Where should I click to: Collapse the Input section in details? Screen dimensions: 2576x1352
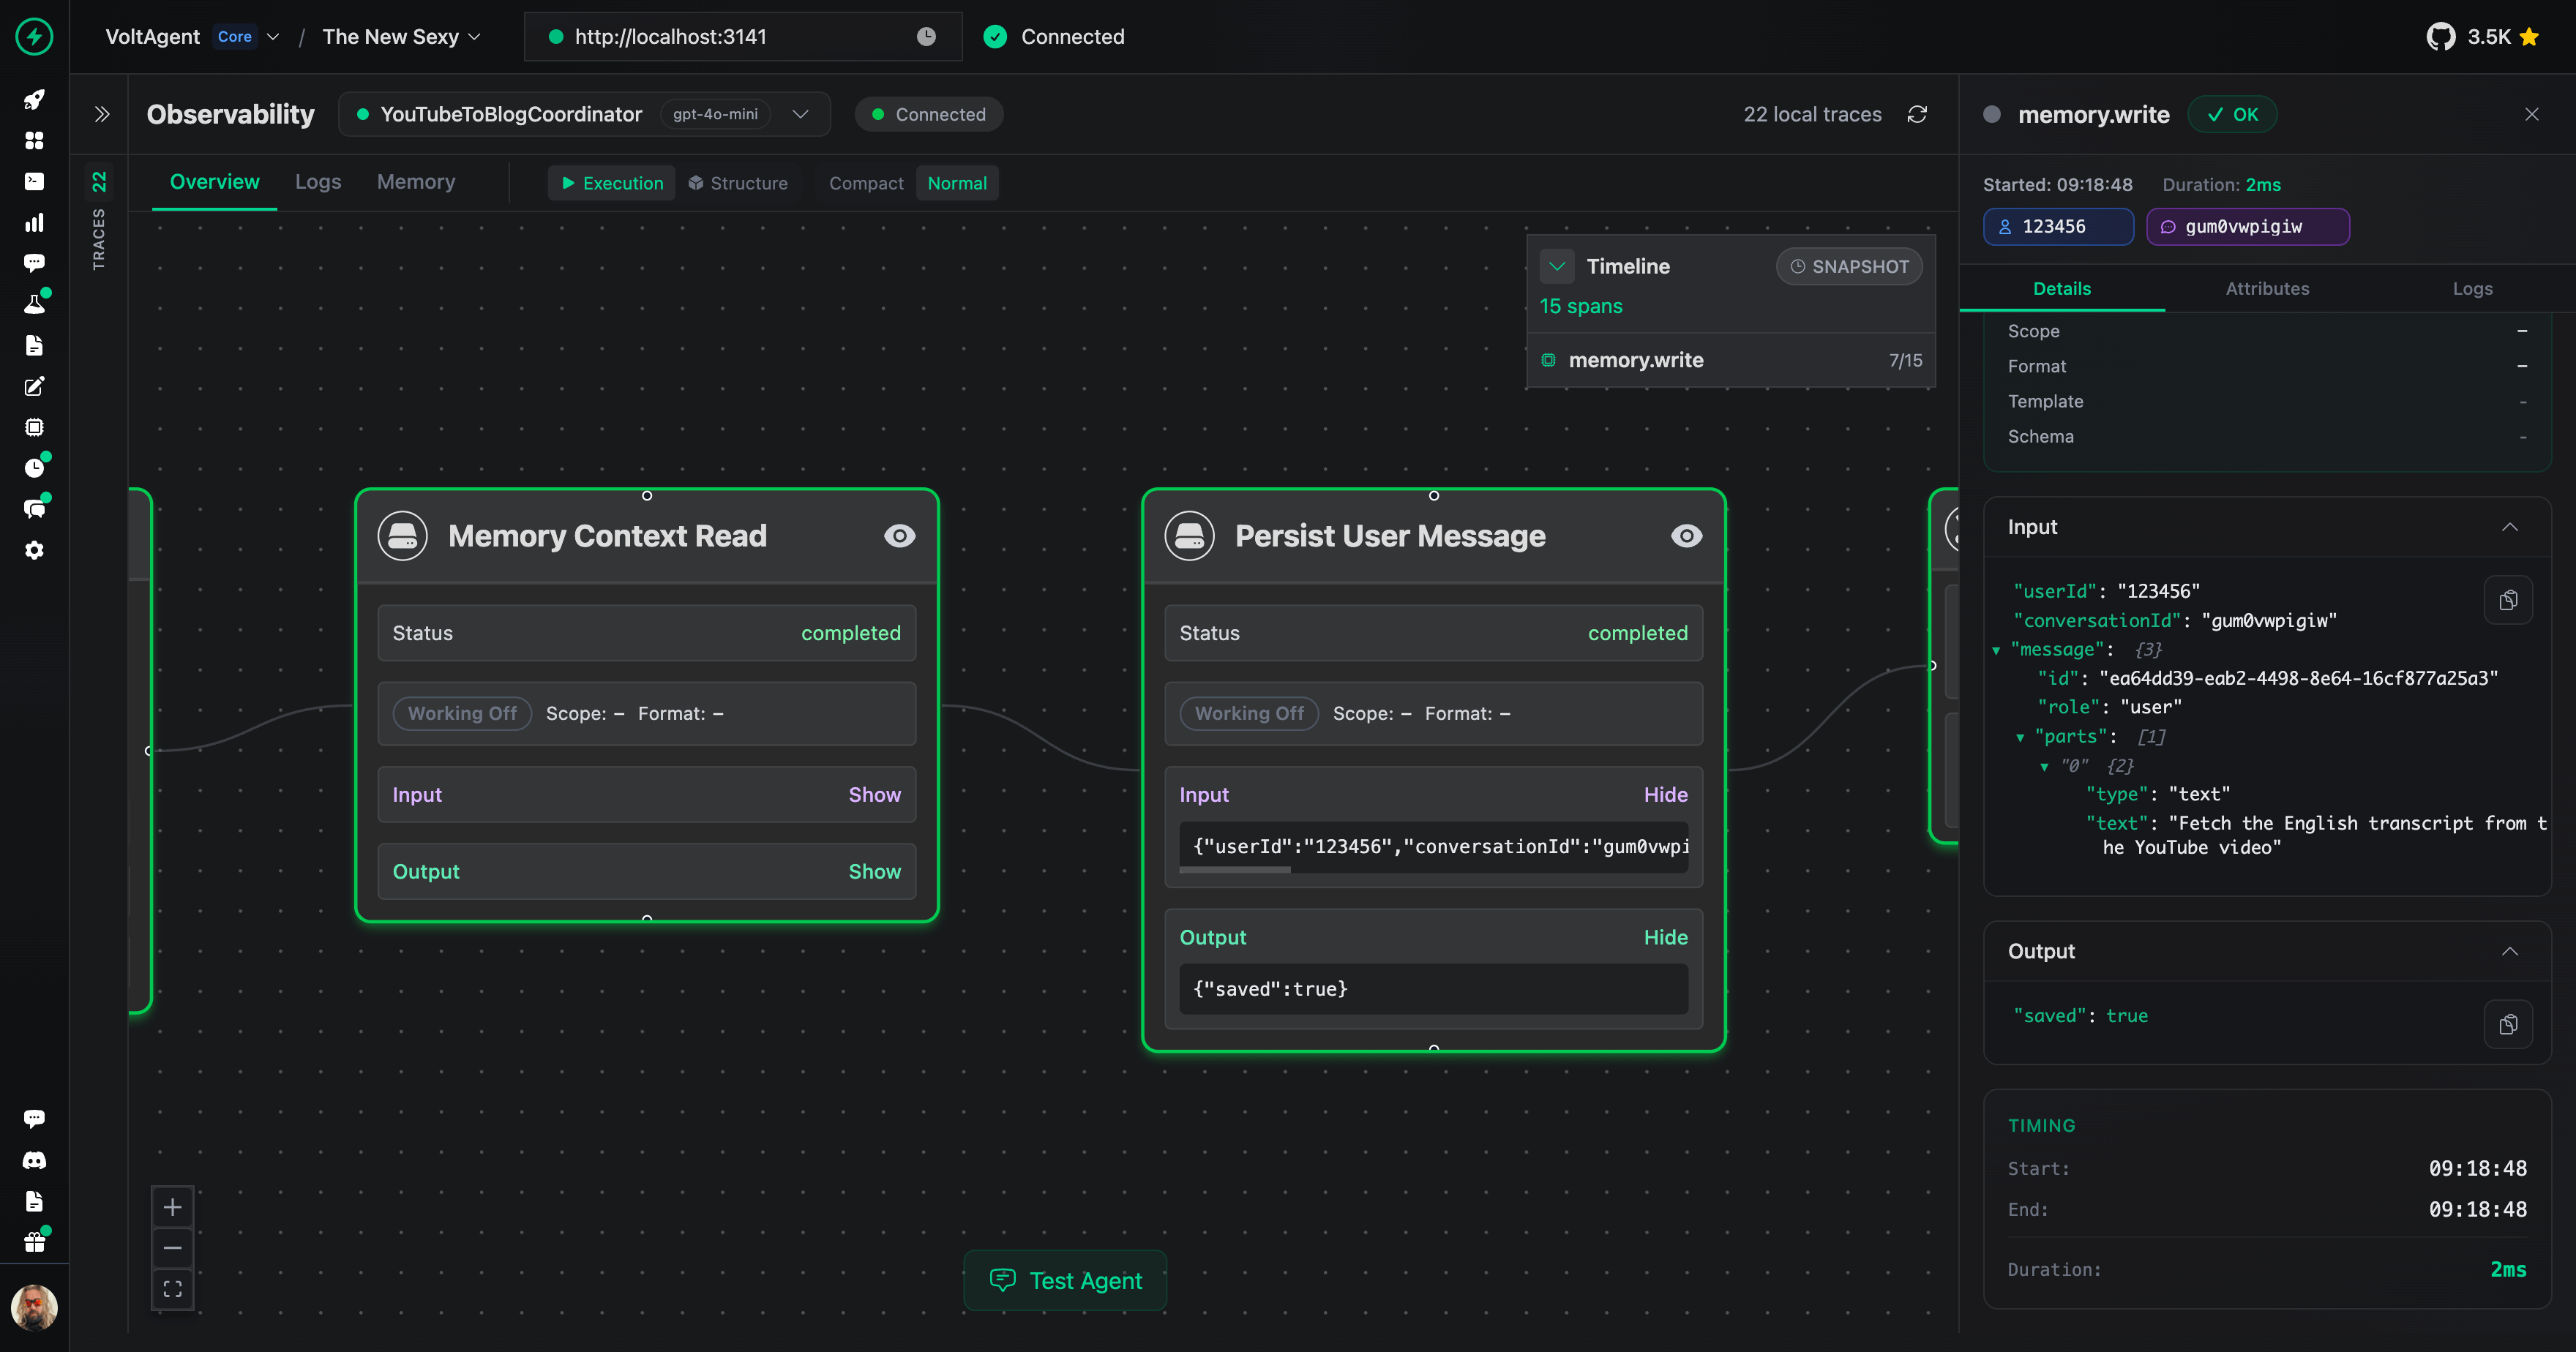coord(2509,527)
